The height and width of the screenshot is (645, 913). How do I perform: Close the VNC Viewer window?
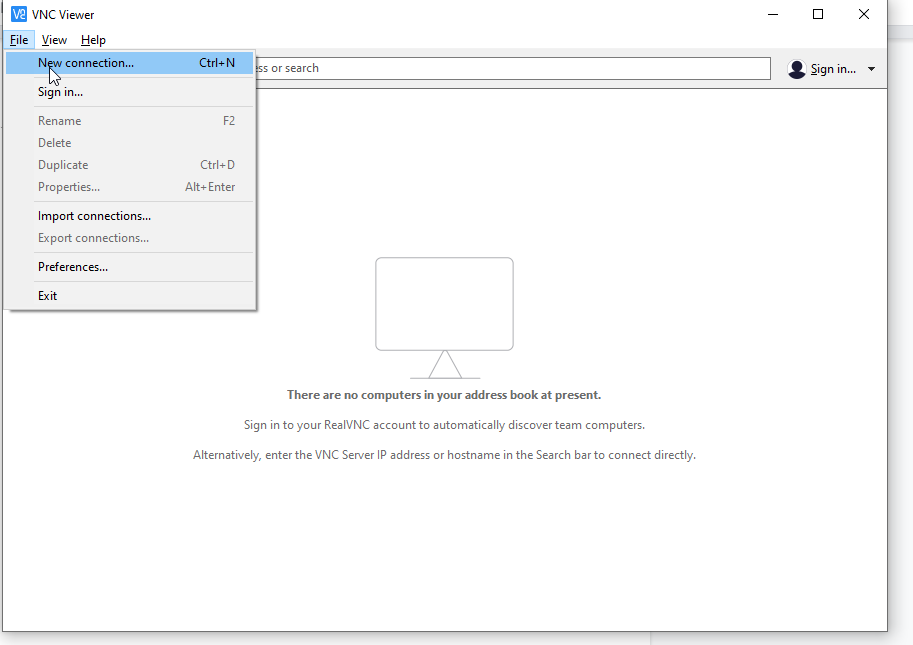864,14
